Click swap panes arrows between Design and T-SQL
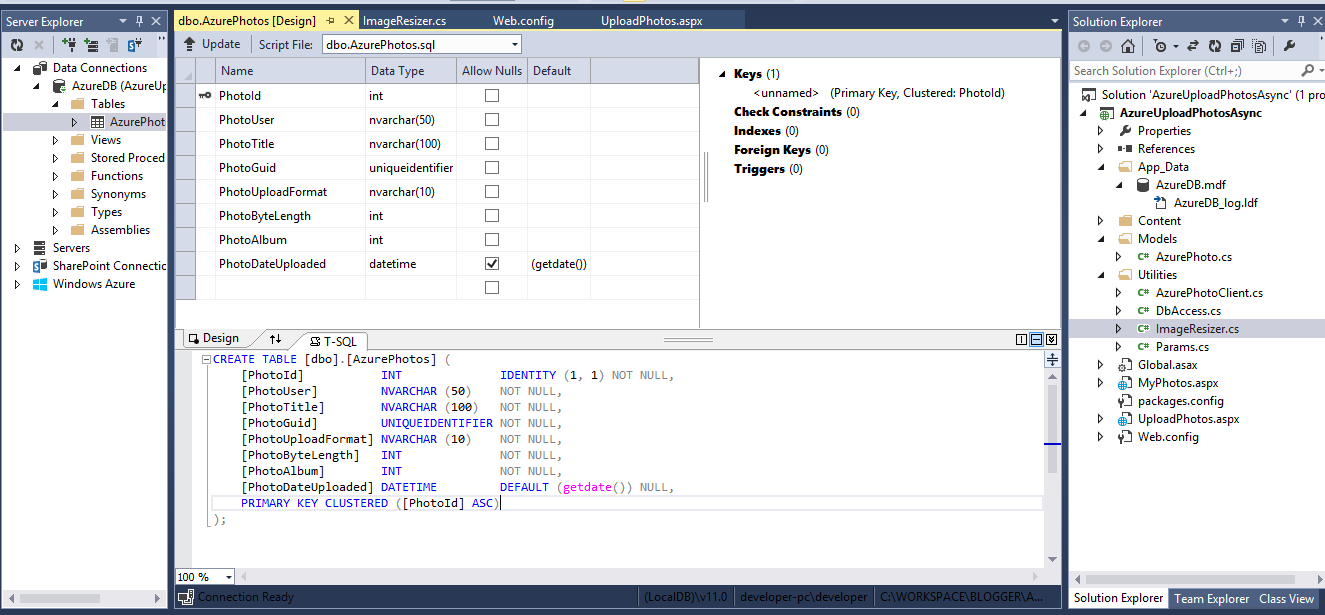1325x615 pixels. [x=276, y=340]
